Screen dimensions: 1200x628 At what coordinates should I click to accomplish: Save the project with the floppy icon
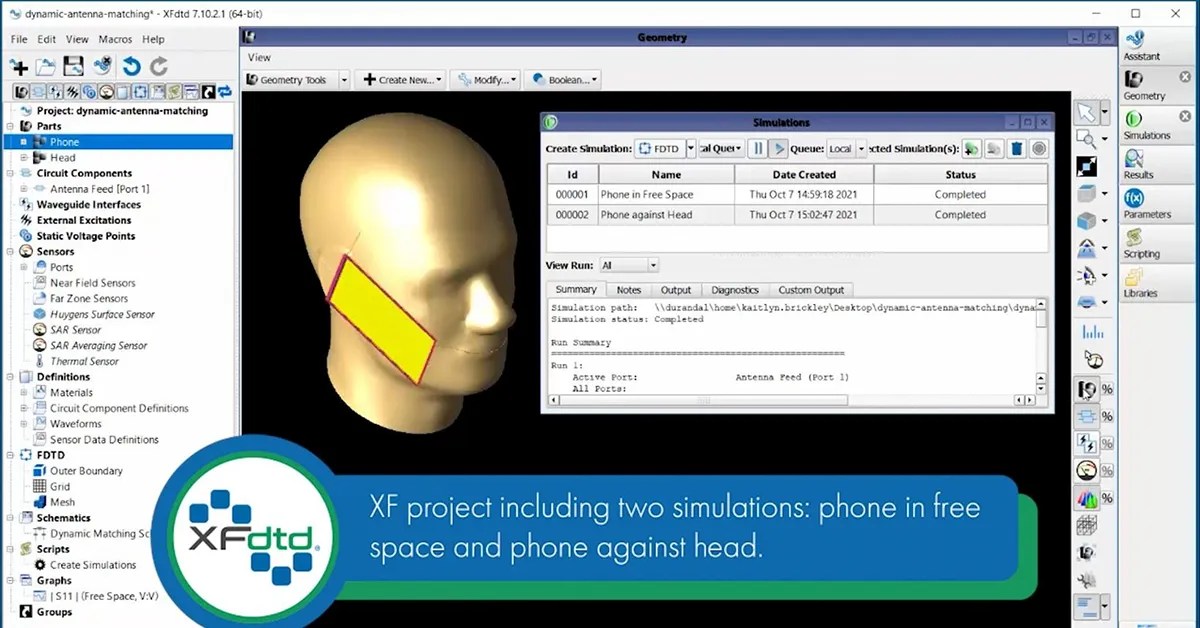[73, 68]
